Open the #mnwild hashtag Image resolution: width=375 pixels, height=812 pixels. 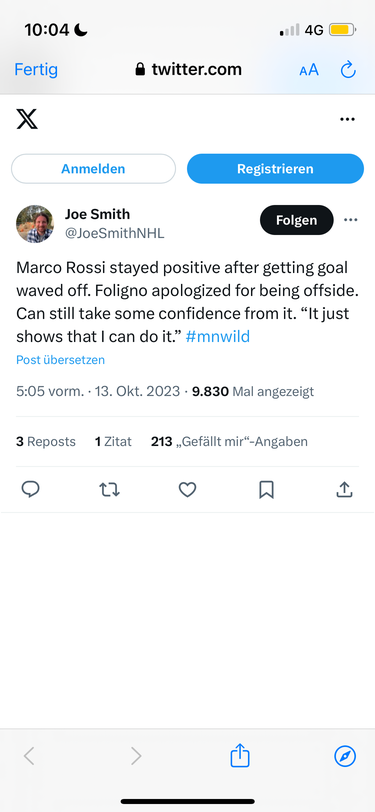218,337
